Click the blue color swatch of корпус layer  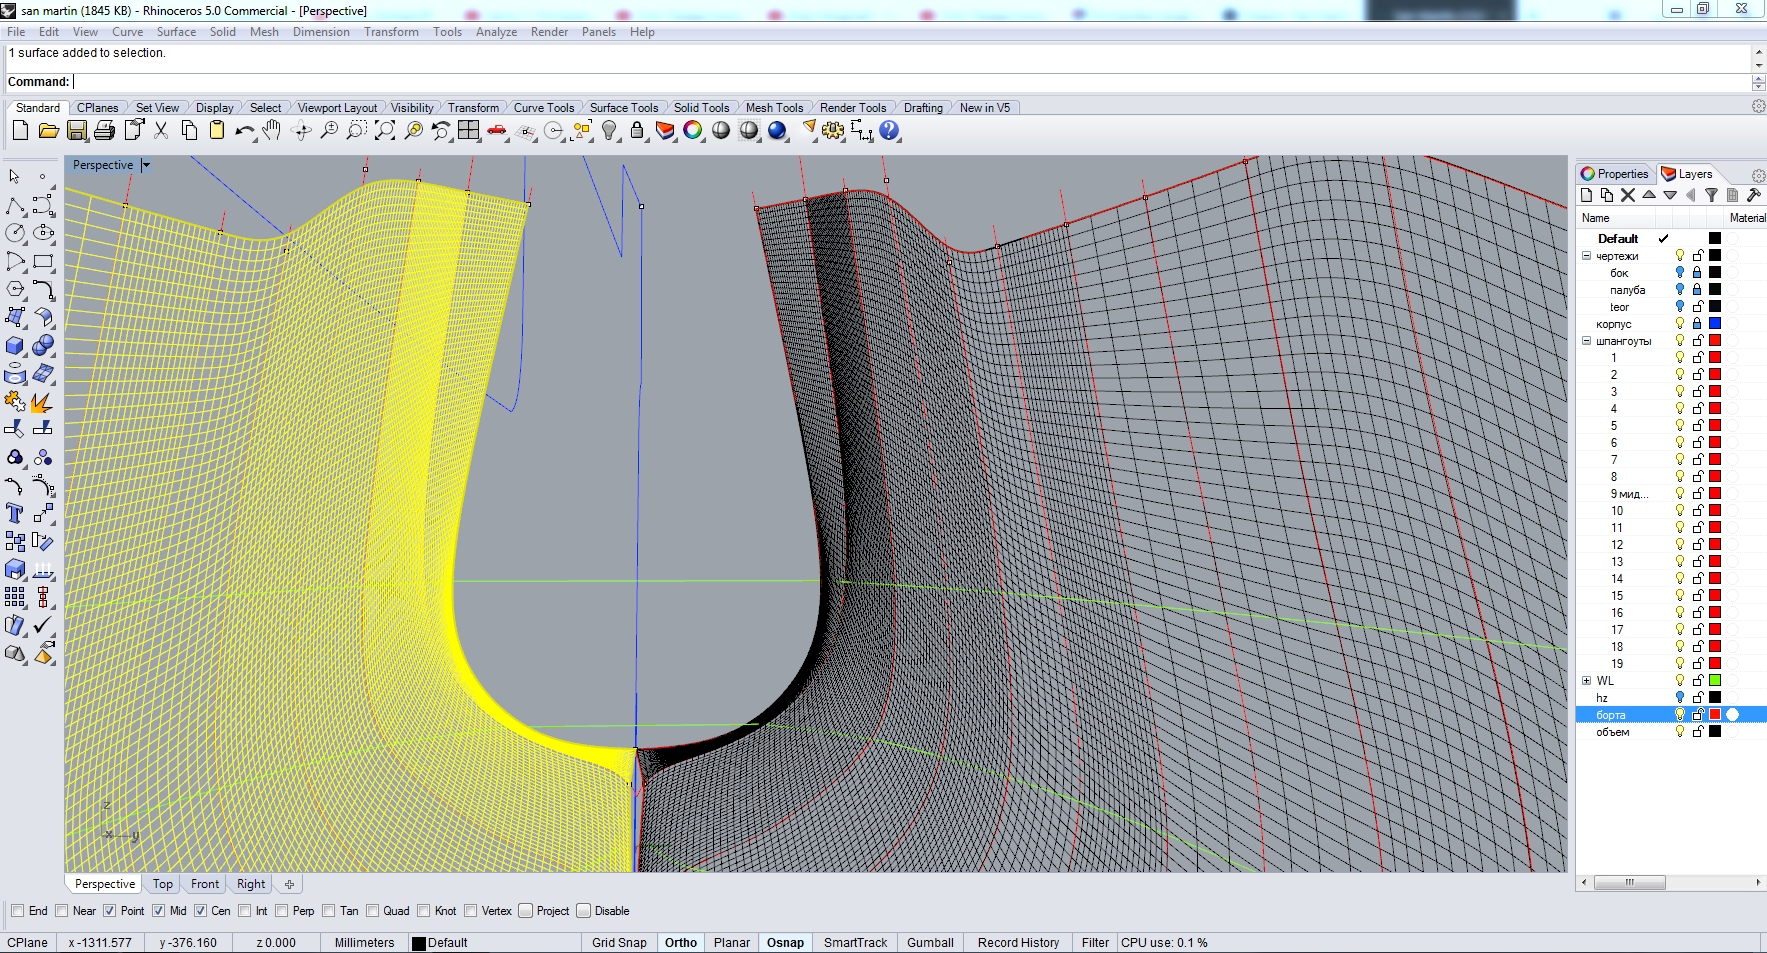point(1715,324)
